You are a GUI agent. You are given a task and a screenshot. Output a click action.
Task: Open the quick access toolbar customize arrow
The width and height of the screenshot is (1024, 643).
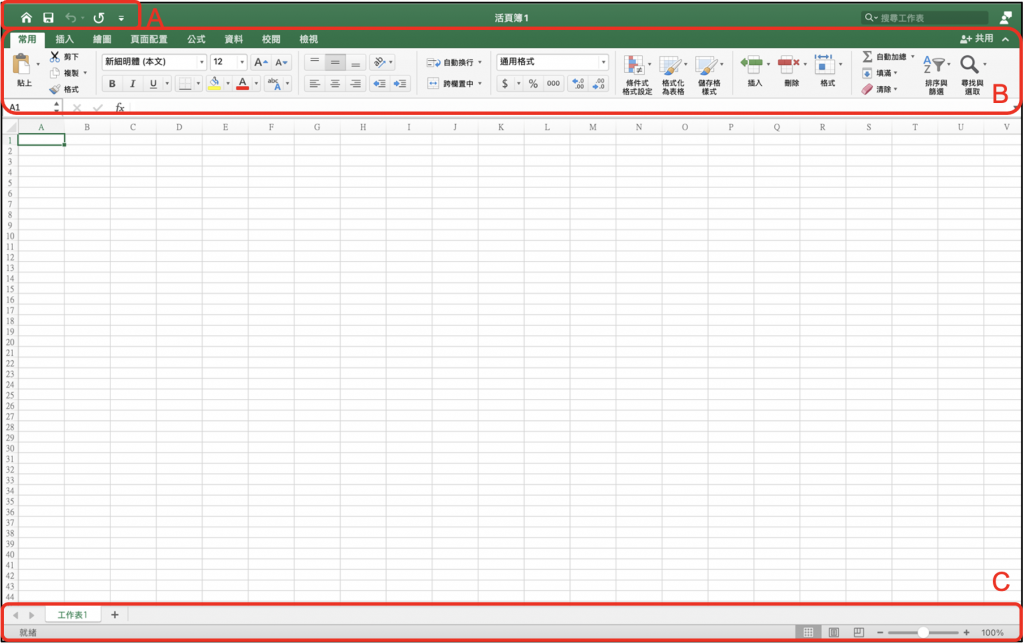[x=121, y=18]
